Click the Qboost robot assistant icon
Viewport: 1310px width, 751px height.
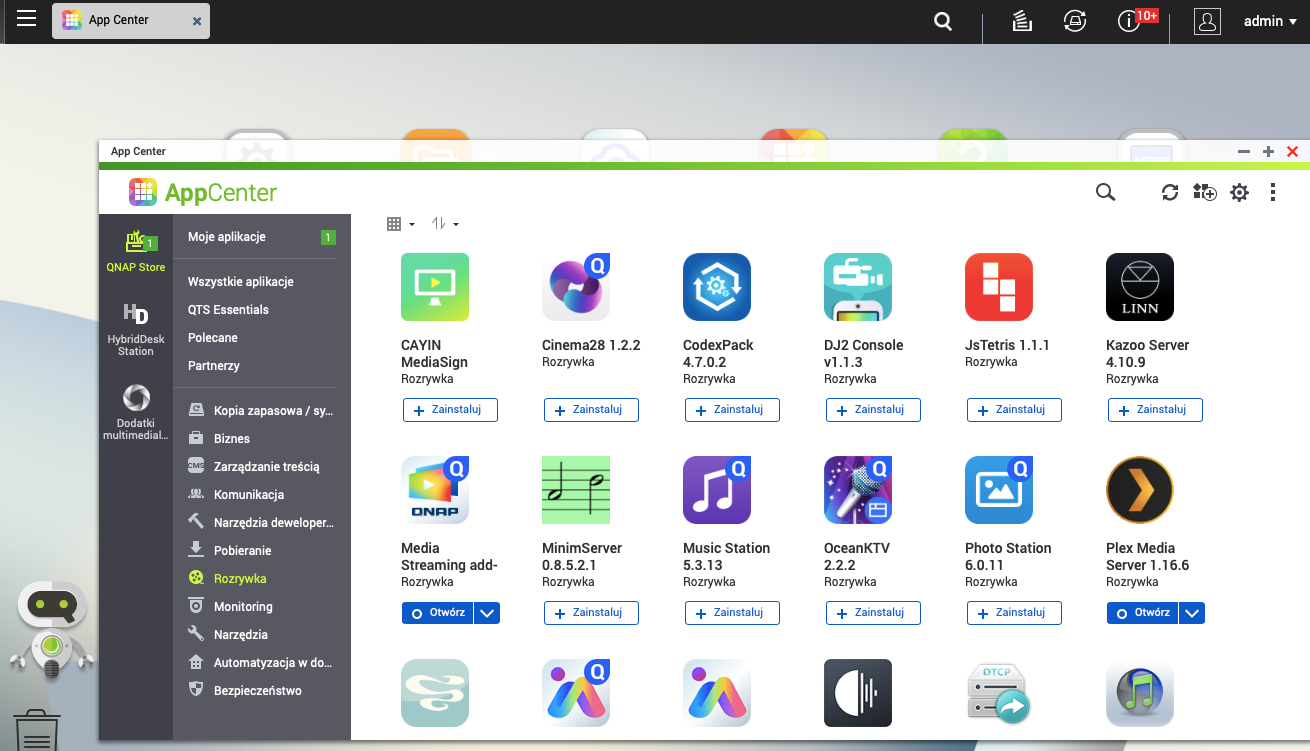52,632
